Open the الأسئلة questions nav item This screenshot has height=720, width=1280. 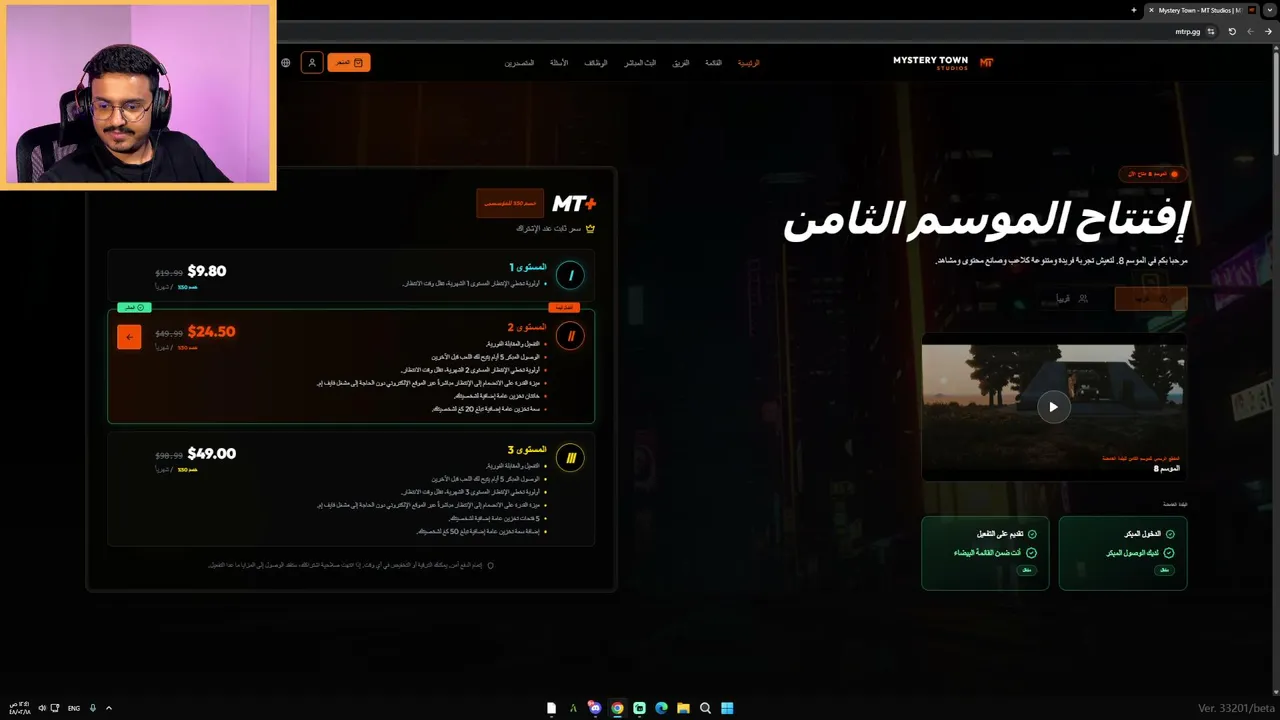coord(559,63)
